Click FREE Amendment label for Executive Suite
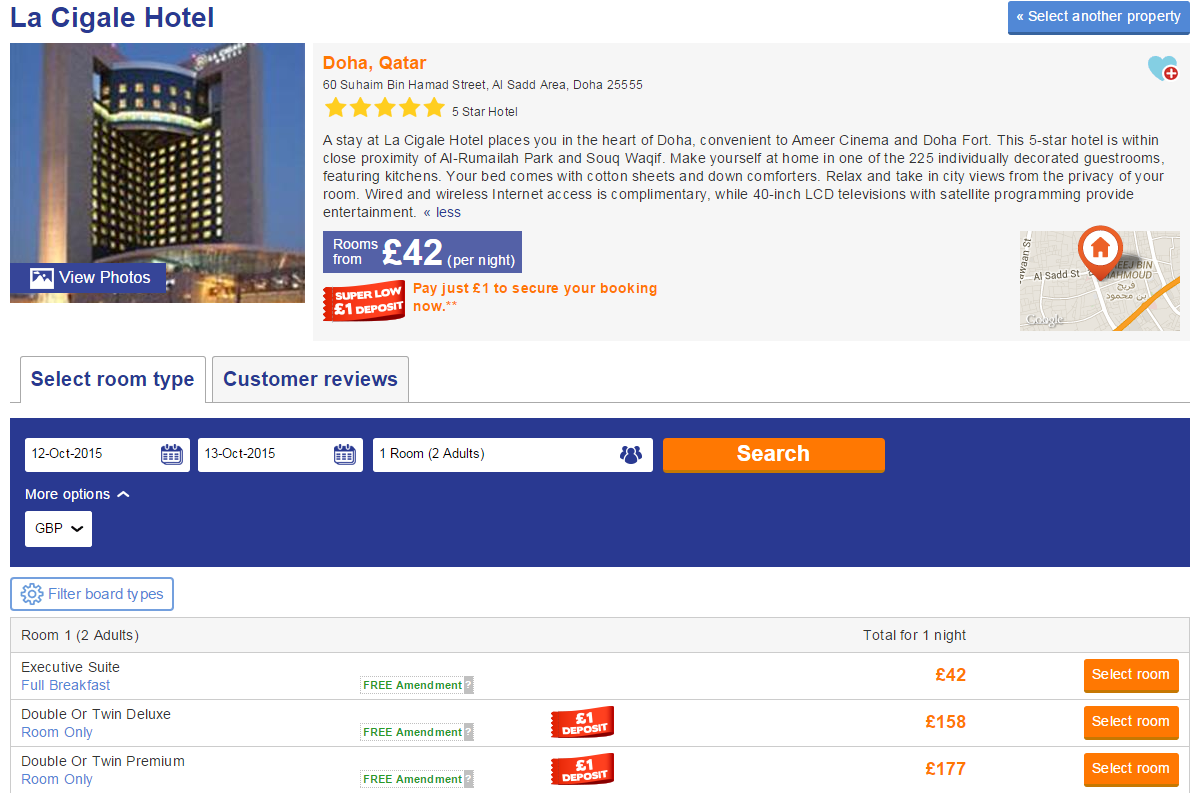This screenshot has height=793, width=1198. (413, 685)
